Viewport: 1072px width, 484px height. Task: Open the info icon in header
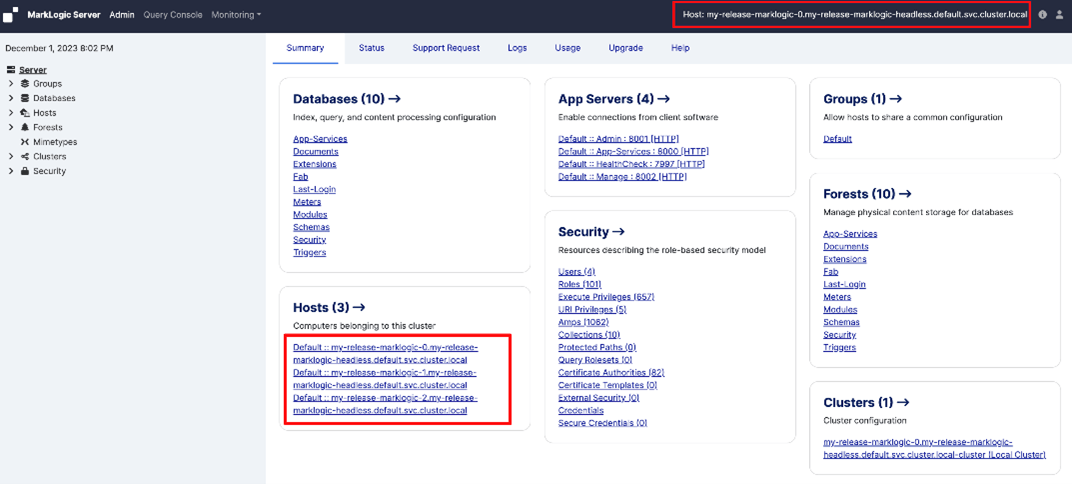tap(1042, 15)
